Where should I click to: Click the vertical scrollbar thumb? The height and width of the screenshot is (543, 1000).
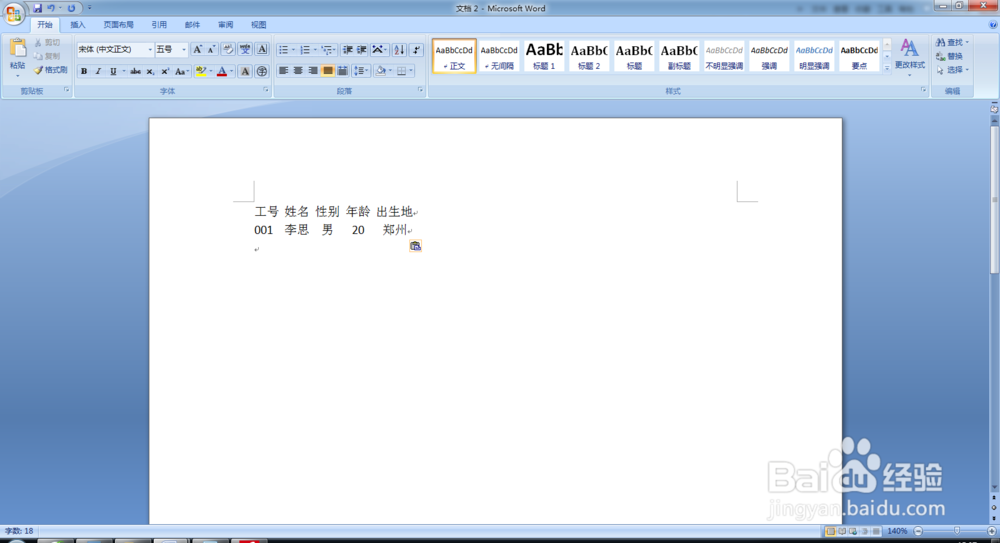point(994,199)
